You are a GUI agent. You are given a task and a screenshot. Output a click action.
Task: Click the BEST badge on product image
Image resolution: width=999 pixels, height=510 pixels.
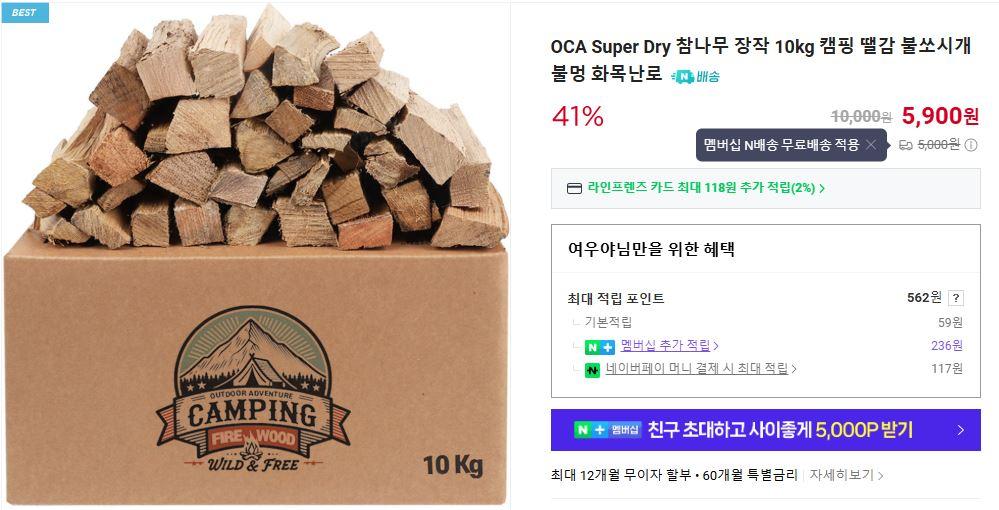click(x=24, y=12)
